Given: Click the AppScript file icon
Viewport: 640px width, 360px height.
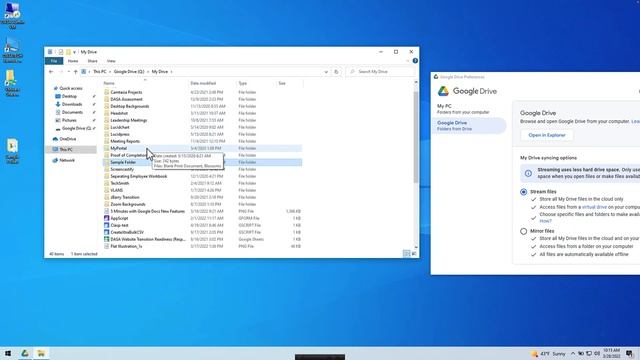Looking at the screenshot, I should coord(107,218).
